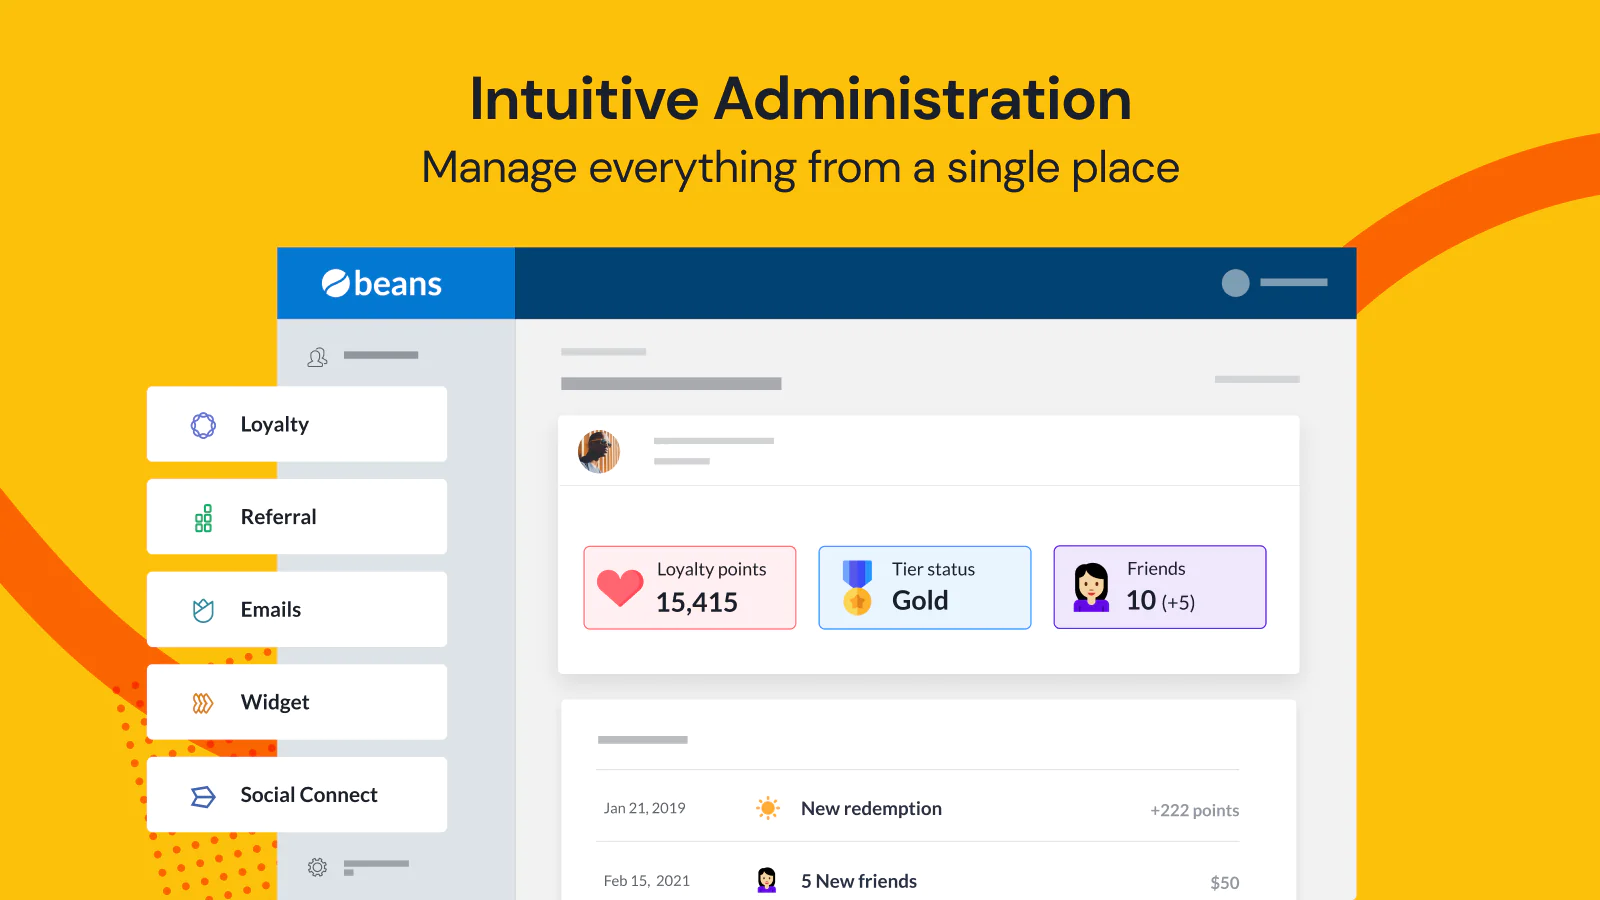Screen dimensions: 1600x900
Task: Click the 'Feb 15, 2021' date
Action: 647,881
